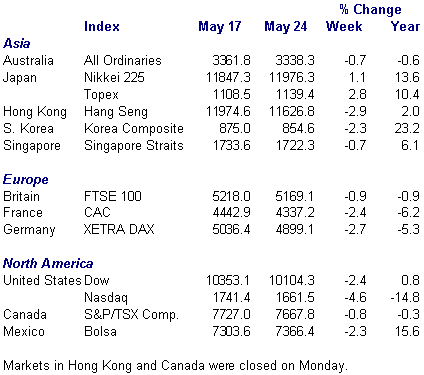Click the Nasdaq yearly change -14.8
424x375 pixels.
405,297
